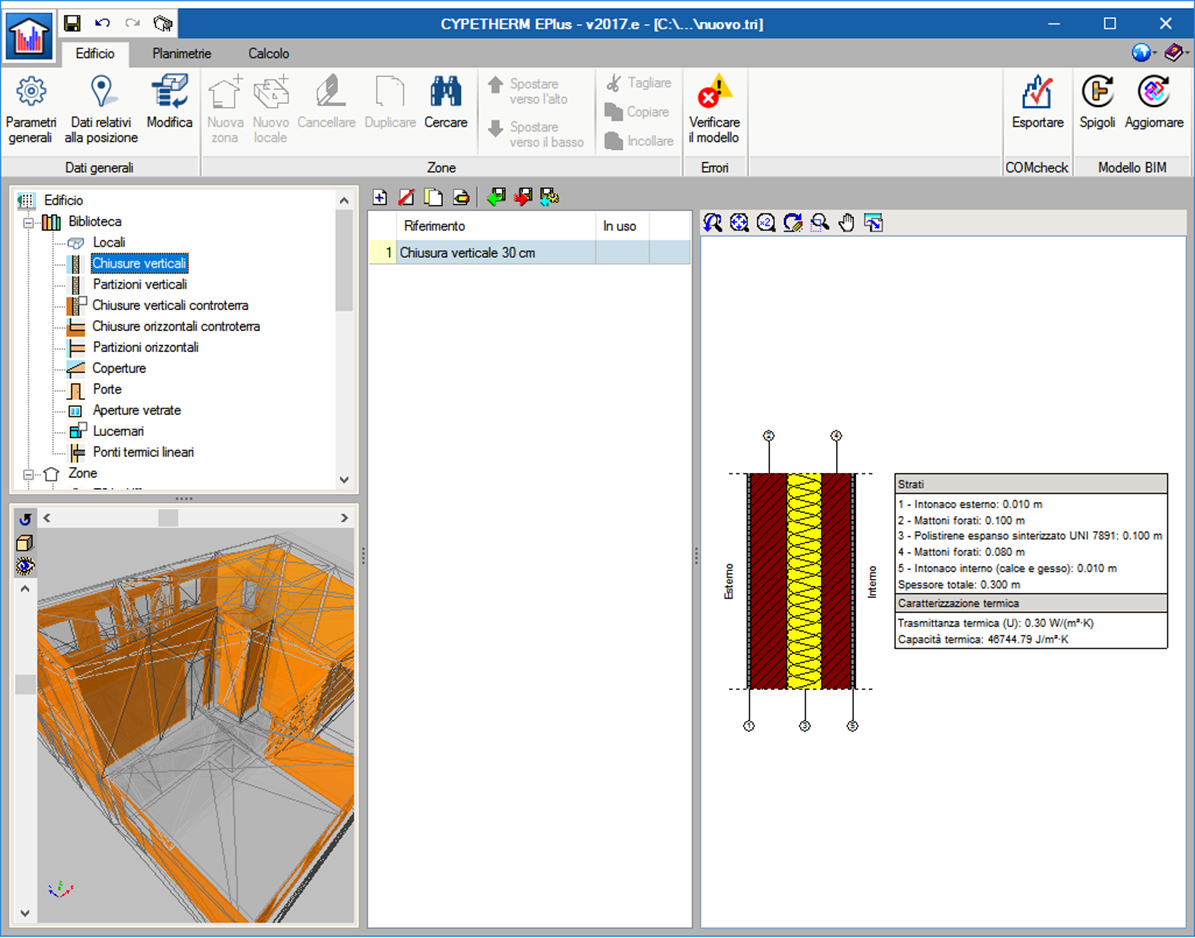Select Partizioni verticali in the tree

[x=140, y=284]
